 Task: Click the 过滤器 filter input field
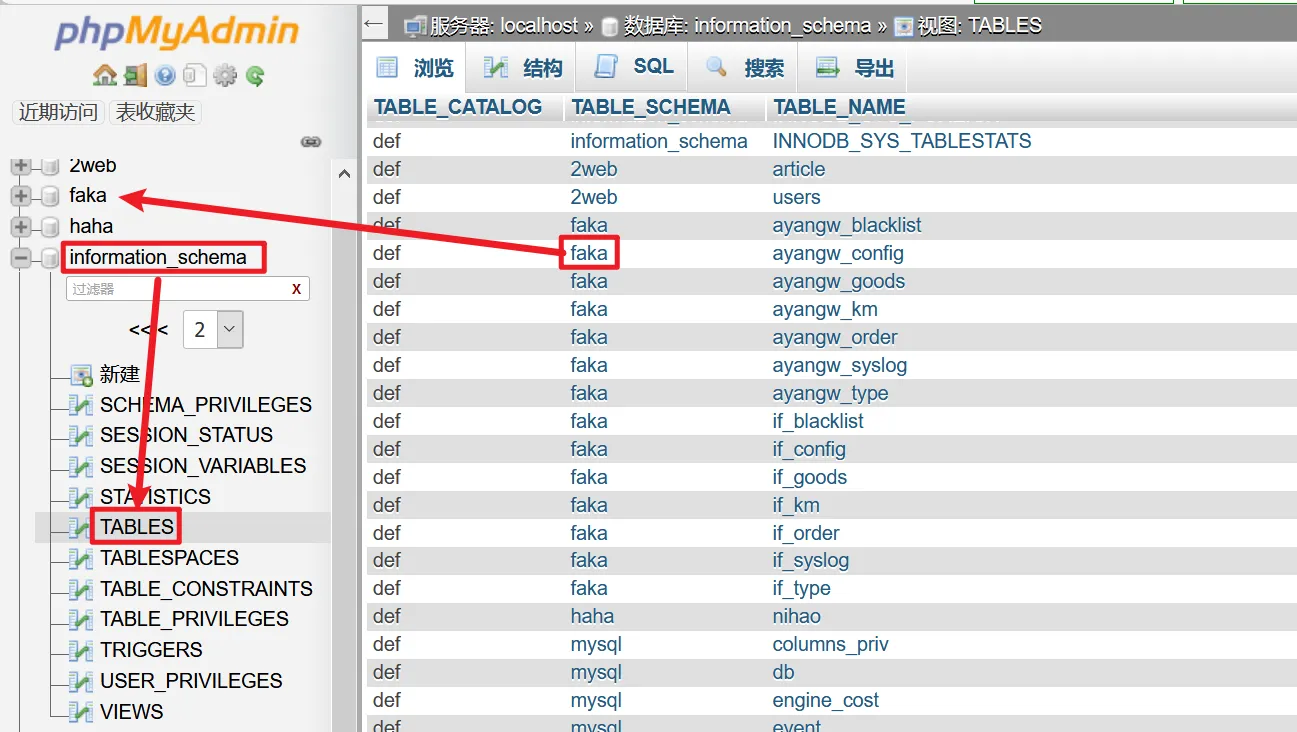[x=175, y=289]
